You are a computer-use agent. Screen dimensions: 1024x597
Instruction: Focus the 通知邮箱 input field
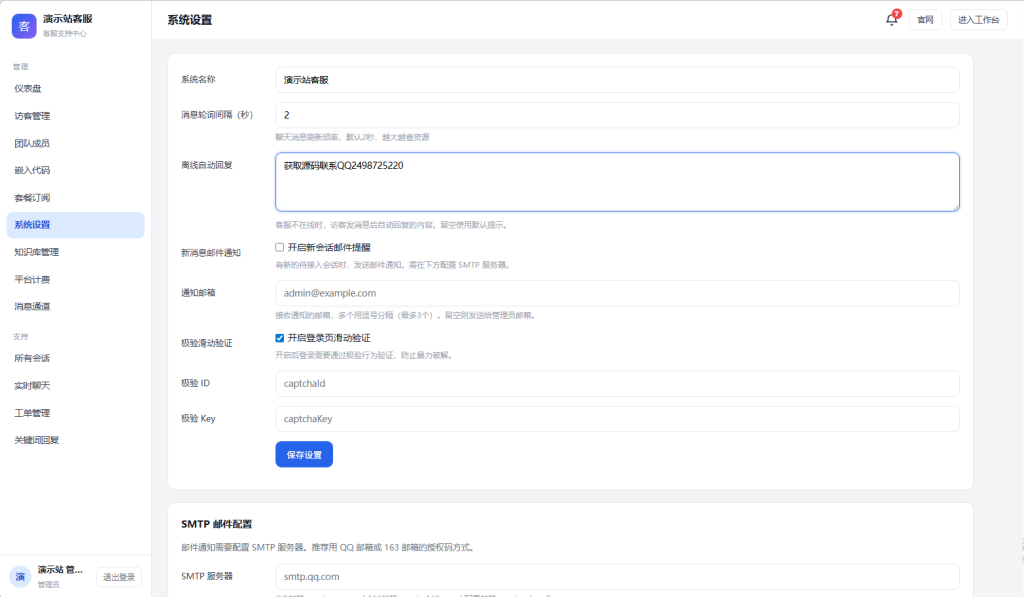[617, 293]
